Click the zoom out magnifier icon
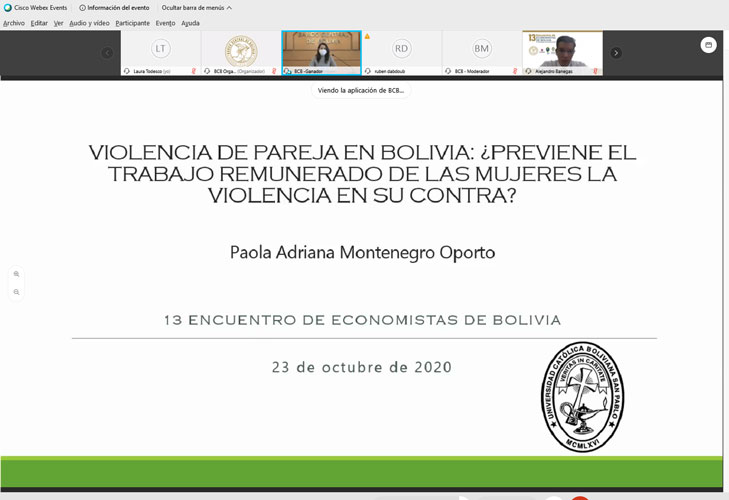 pos(16,292)
